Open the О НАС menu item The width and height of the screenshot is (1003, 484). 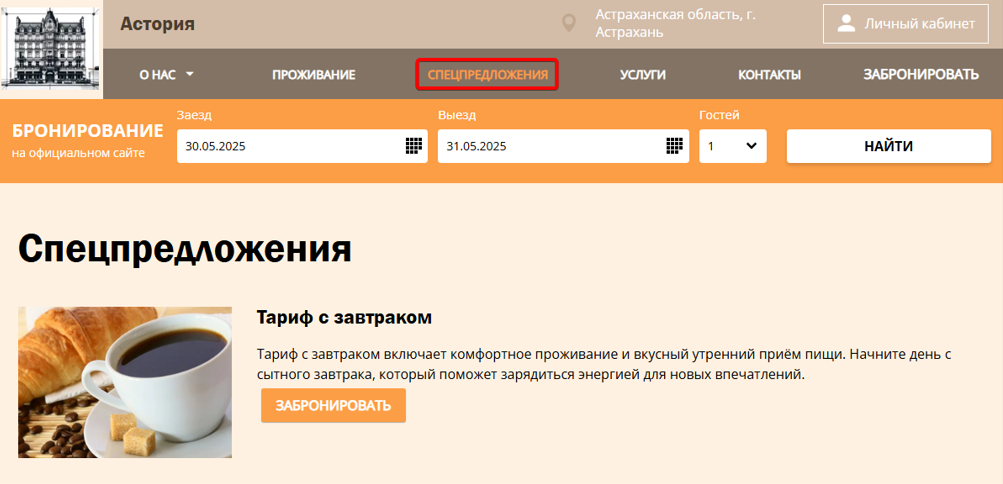point(166,75)
